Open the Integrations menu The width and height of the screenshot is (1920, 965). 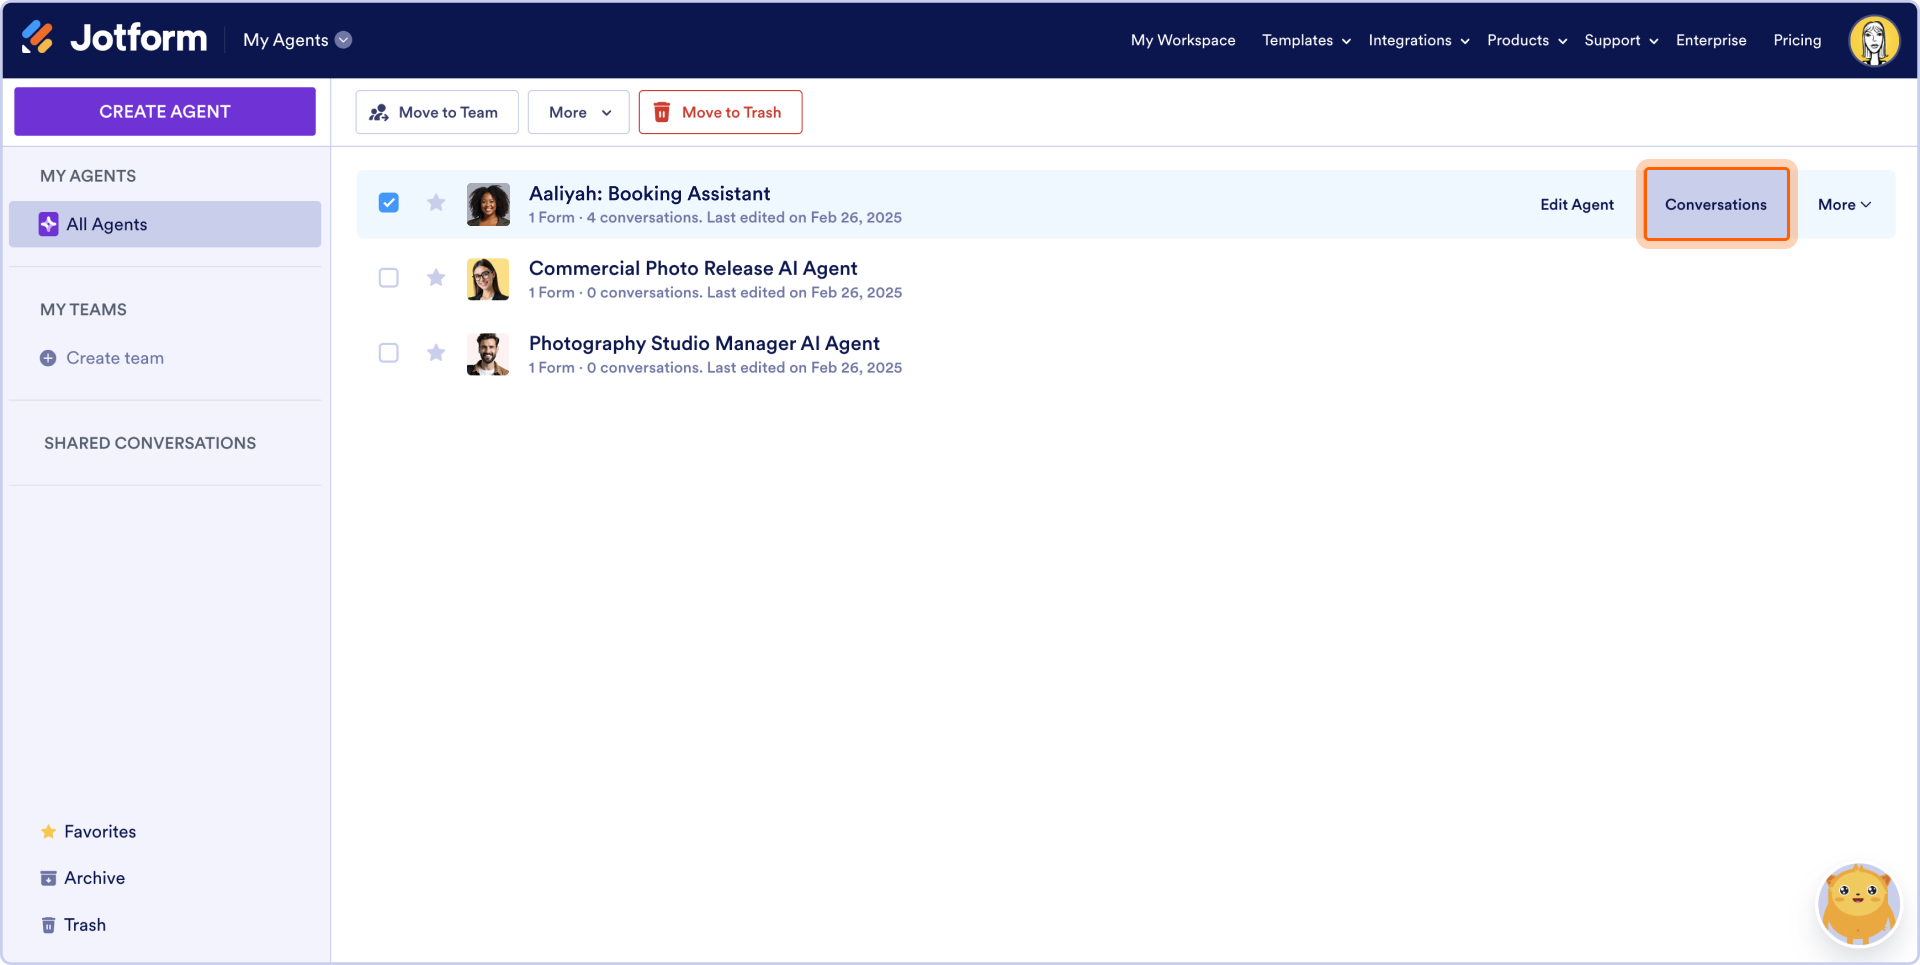click(x=1419, y=40)
